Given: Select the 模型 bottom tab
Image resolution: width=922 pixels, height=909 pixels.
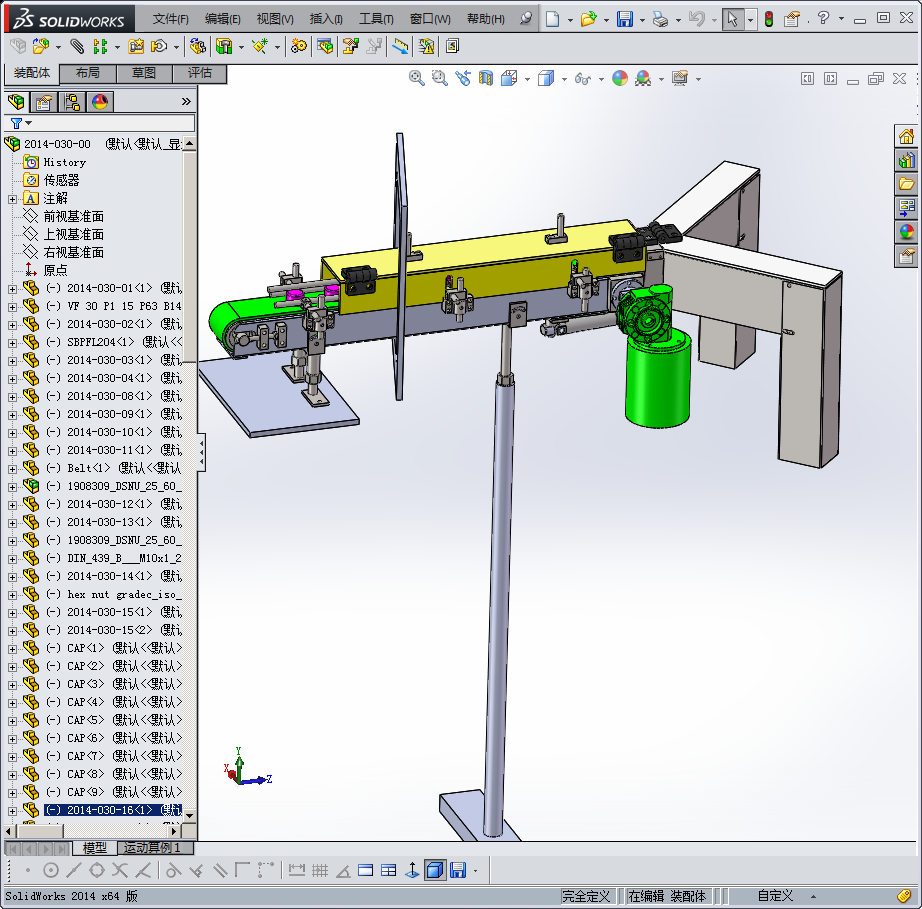Looking at the screenshot, I should [x=95, y=847].
